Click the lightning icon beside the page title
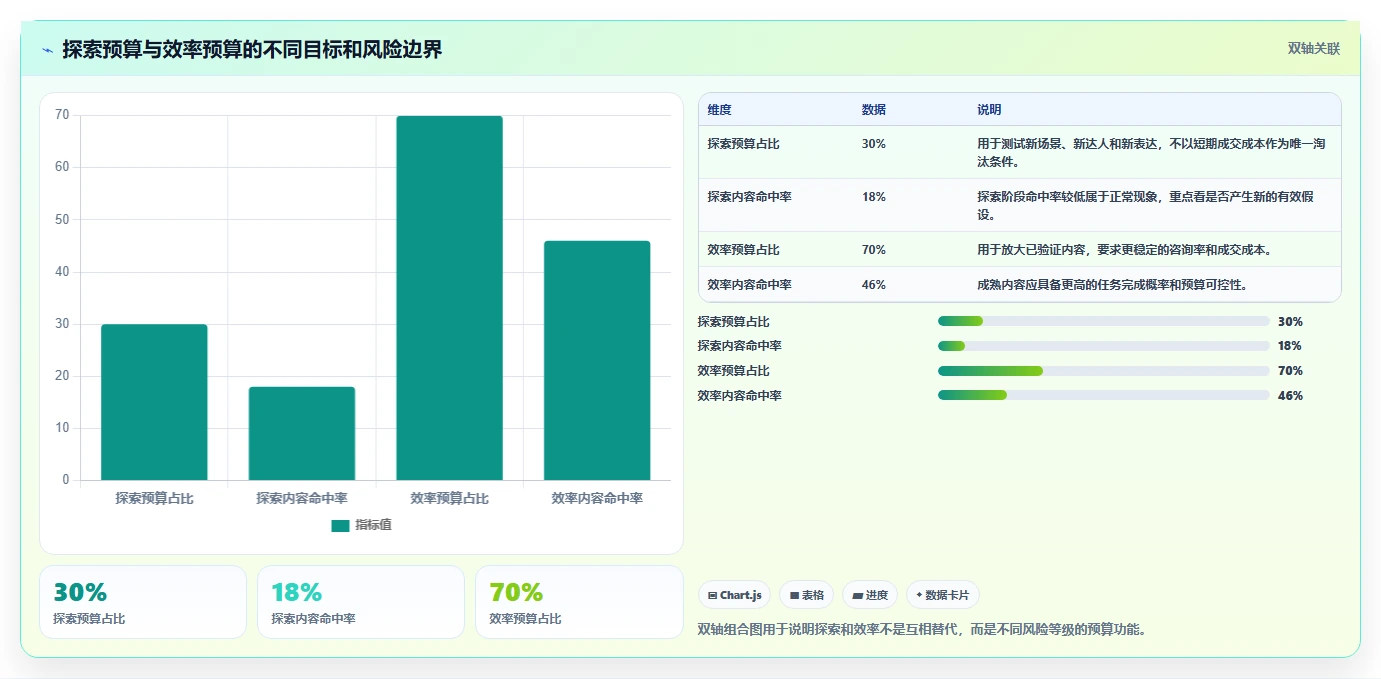The height and width of the screenshot is (679, 1381). pos(48,50)
